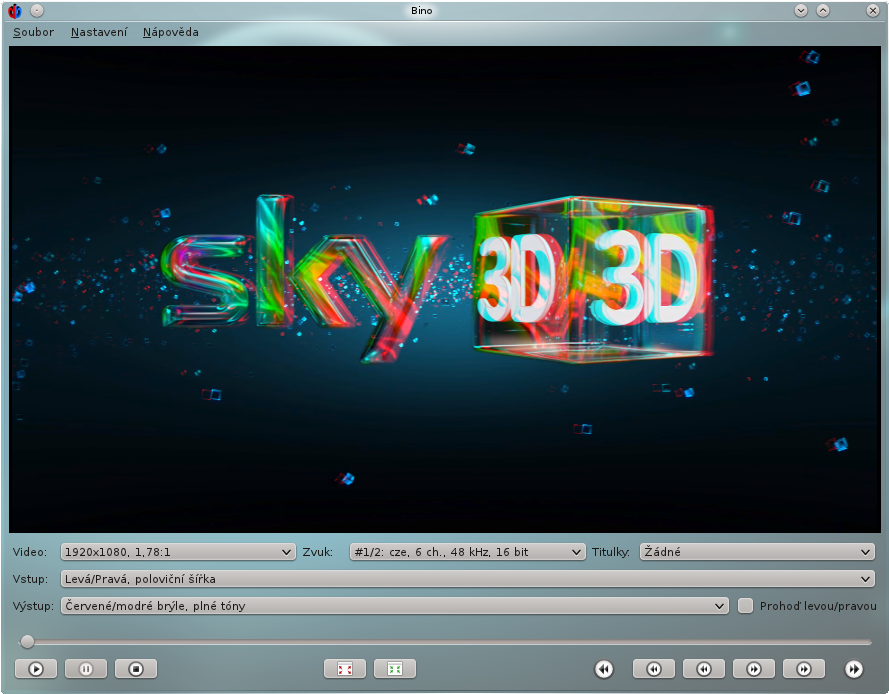Open the Nastavení menu
This screenshot has height=694, width=889.
click(x=99, y=32)
